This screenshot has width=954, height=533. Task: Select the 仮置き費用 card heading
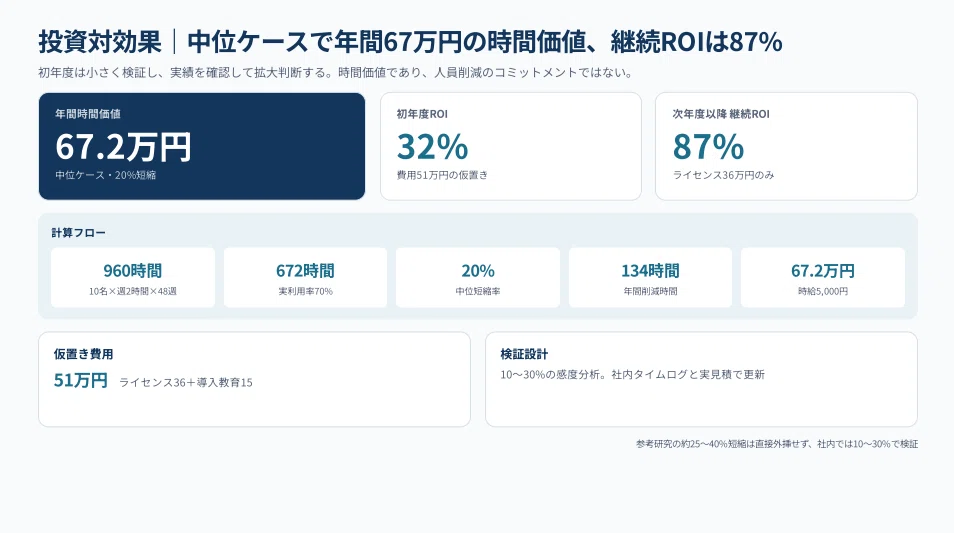[83, 354]
